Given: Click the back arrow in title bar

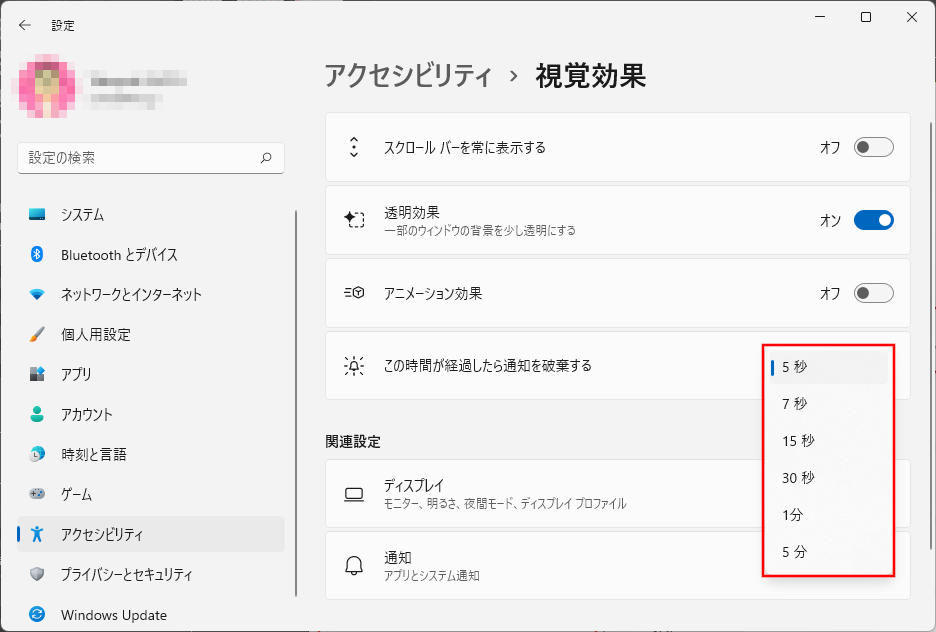Looking at the screenshot, I should point(25,25).
